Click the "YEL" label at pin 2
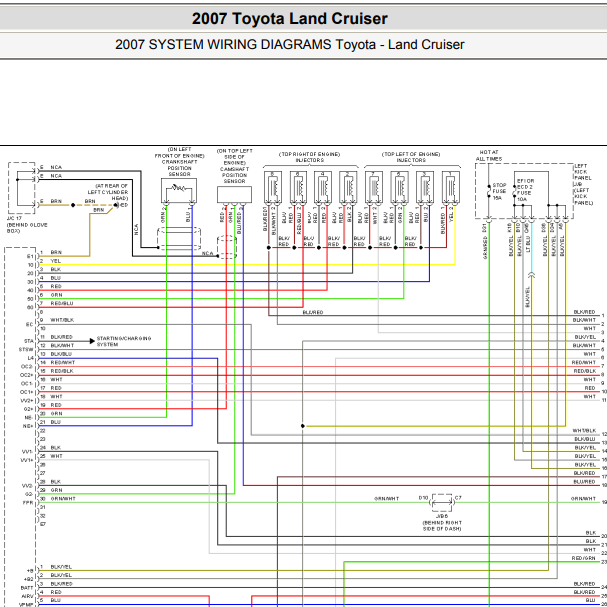Screen dimensions: 607x607 [55, 261]
